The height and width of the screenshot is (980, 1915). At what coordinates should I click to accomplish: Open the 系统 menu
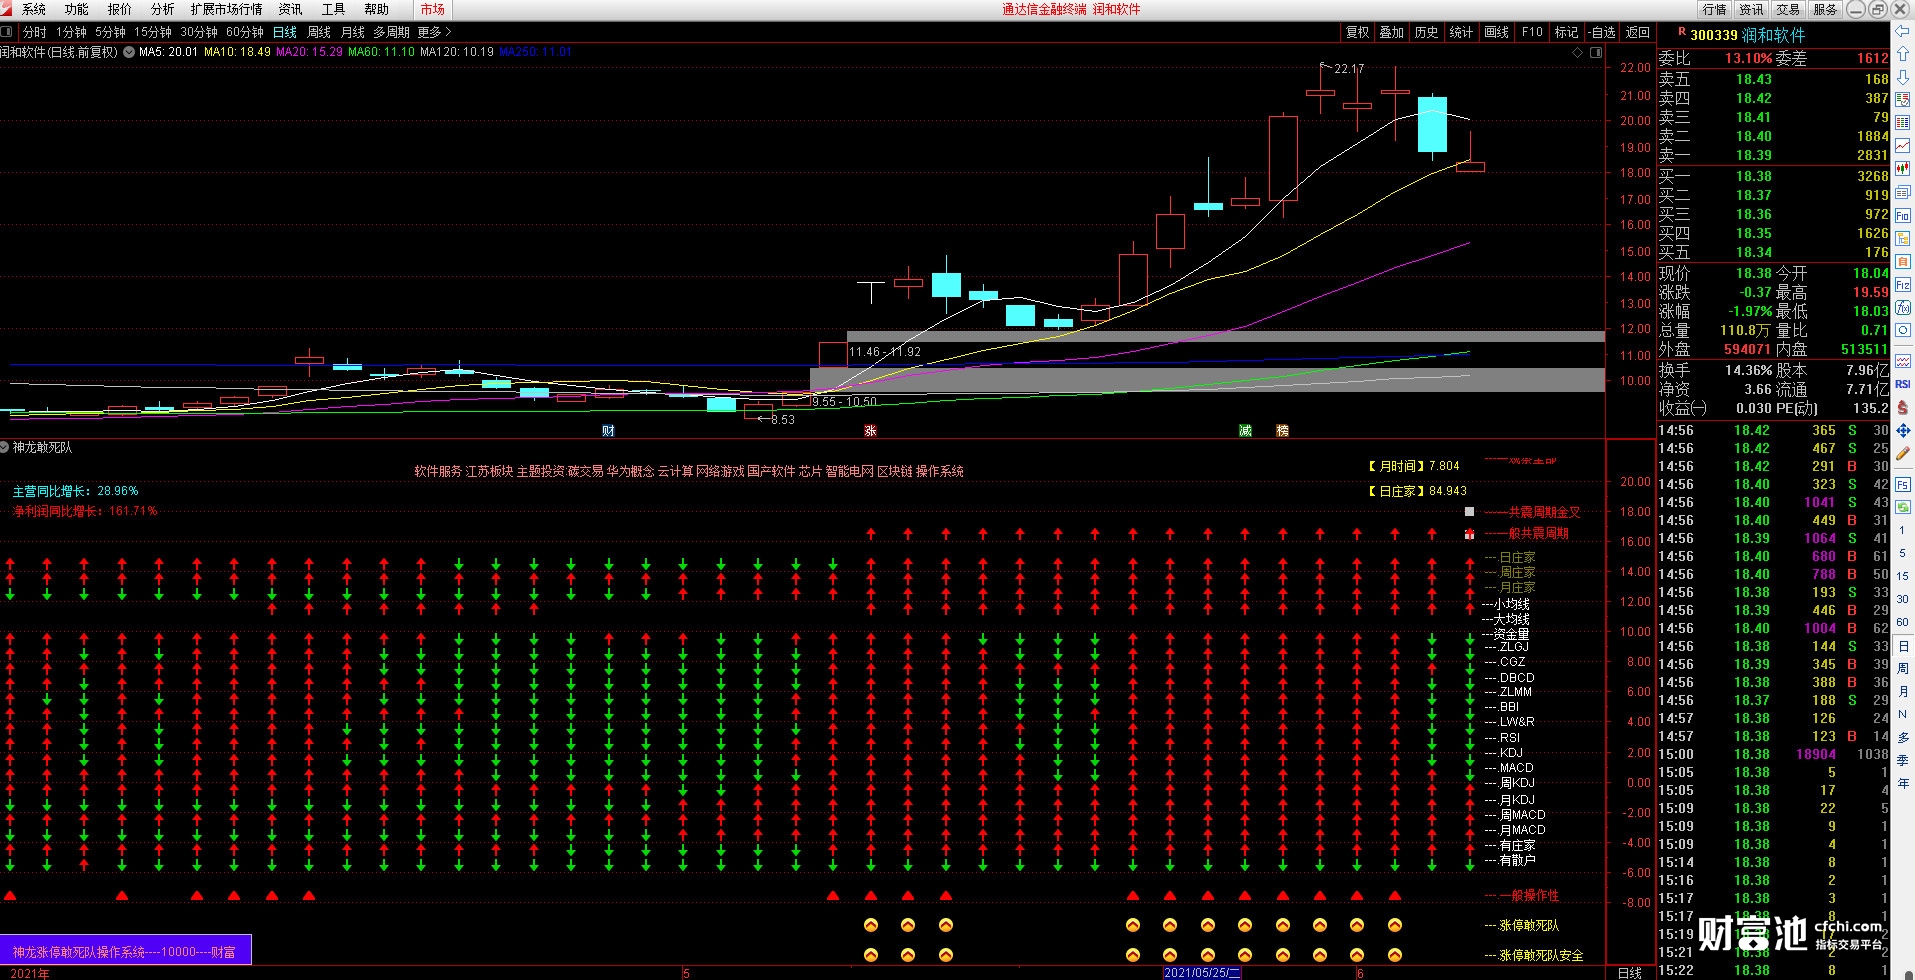[34, 9]
